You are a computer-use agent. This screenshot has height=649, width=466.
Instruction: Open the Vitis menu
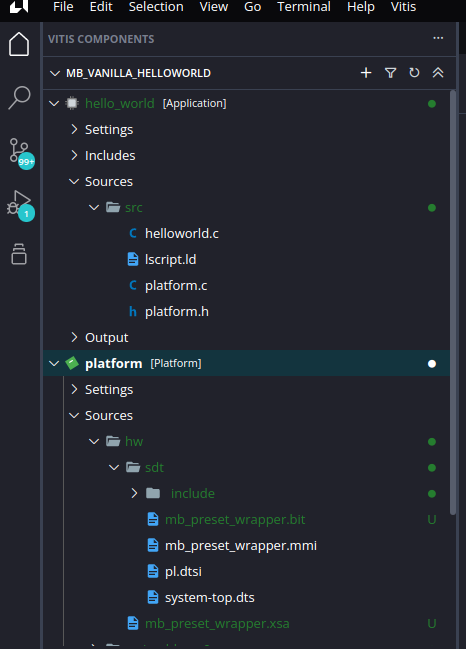pyautogui.click(x=404, y=7)
